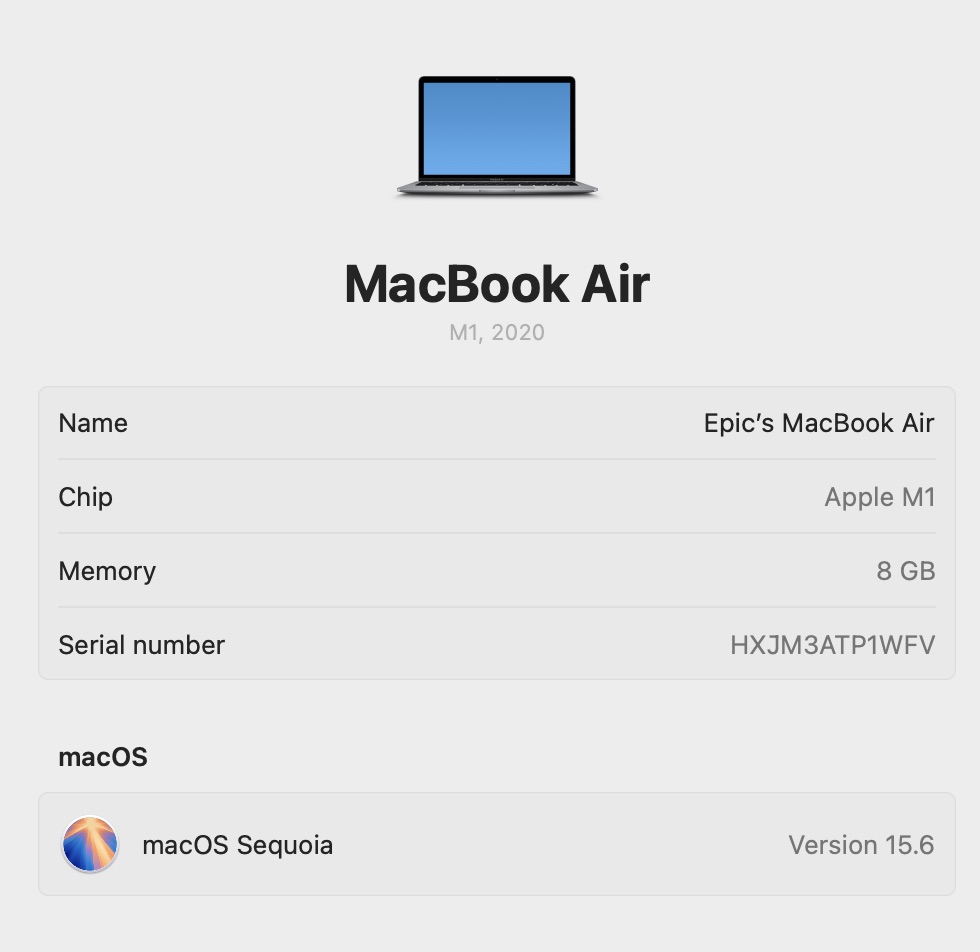This screenshot has width=980, height=952.
Task: Click the macOS Sequoia logo icon
Action: (x=90, y=844)
